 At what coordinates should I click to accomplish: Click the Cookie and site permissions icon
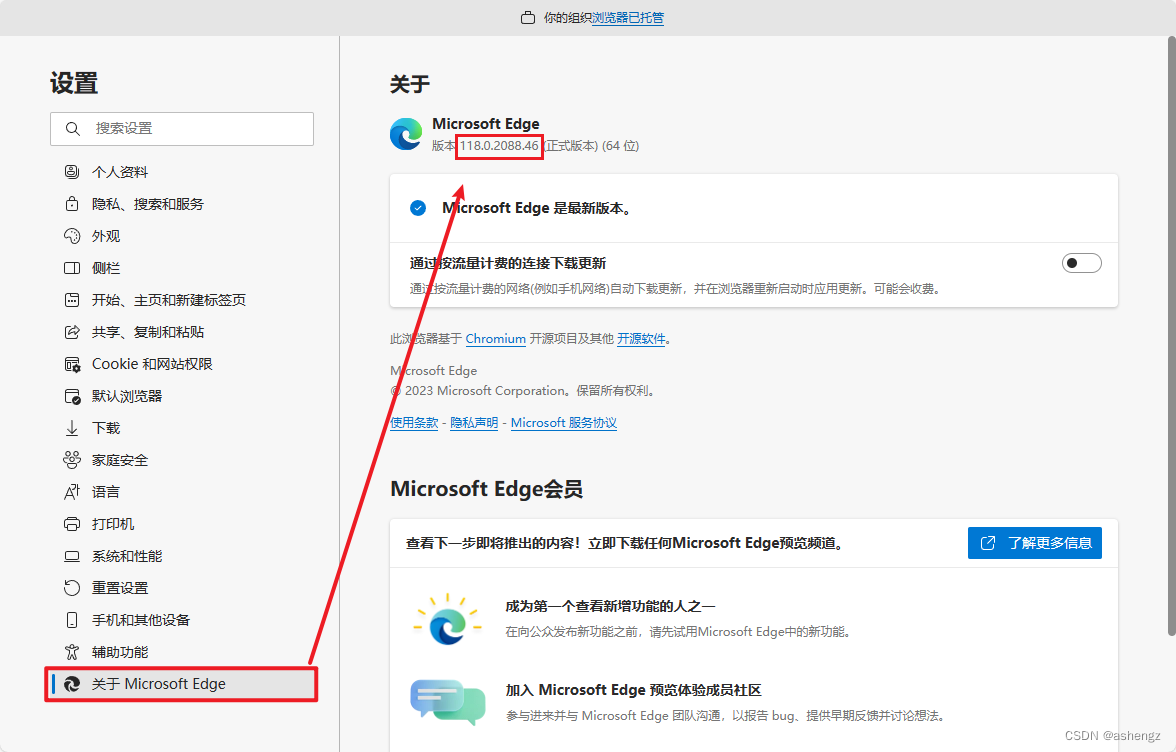pyautogui.click(x=72, y=364)
